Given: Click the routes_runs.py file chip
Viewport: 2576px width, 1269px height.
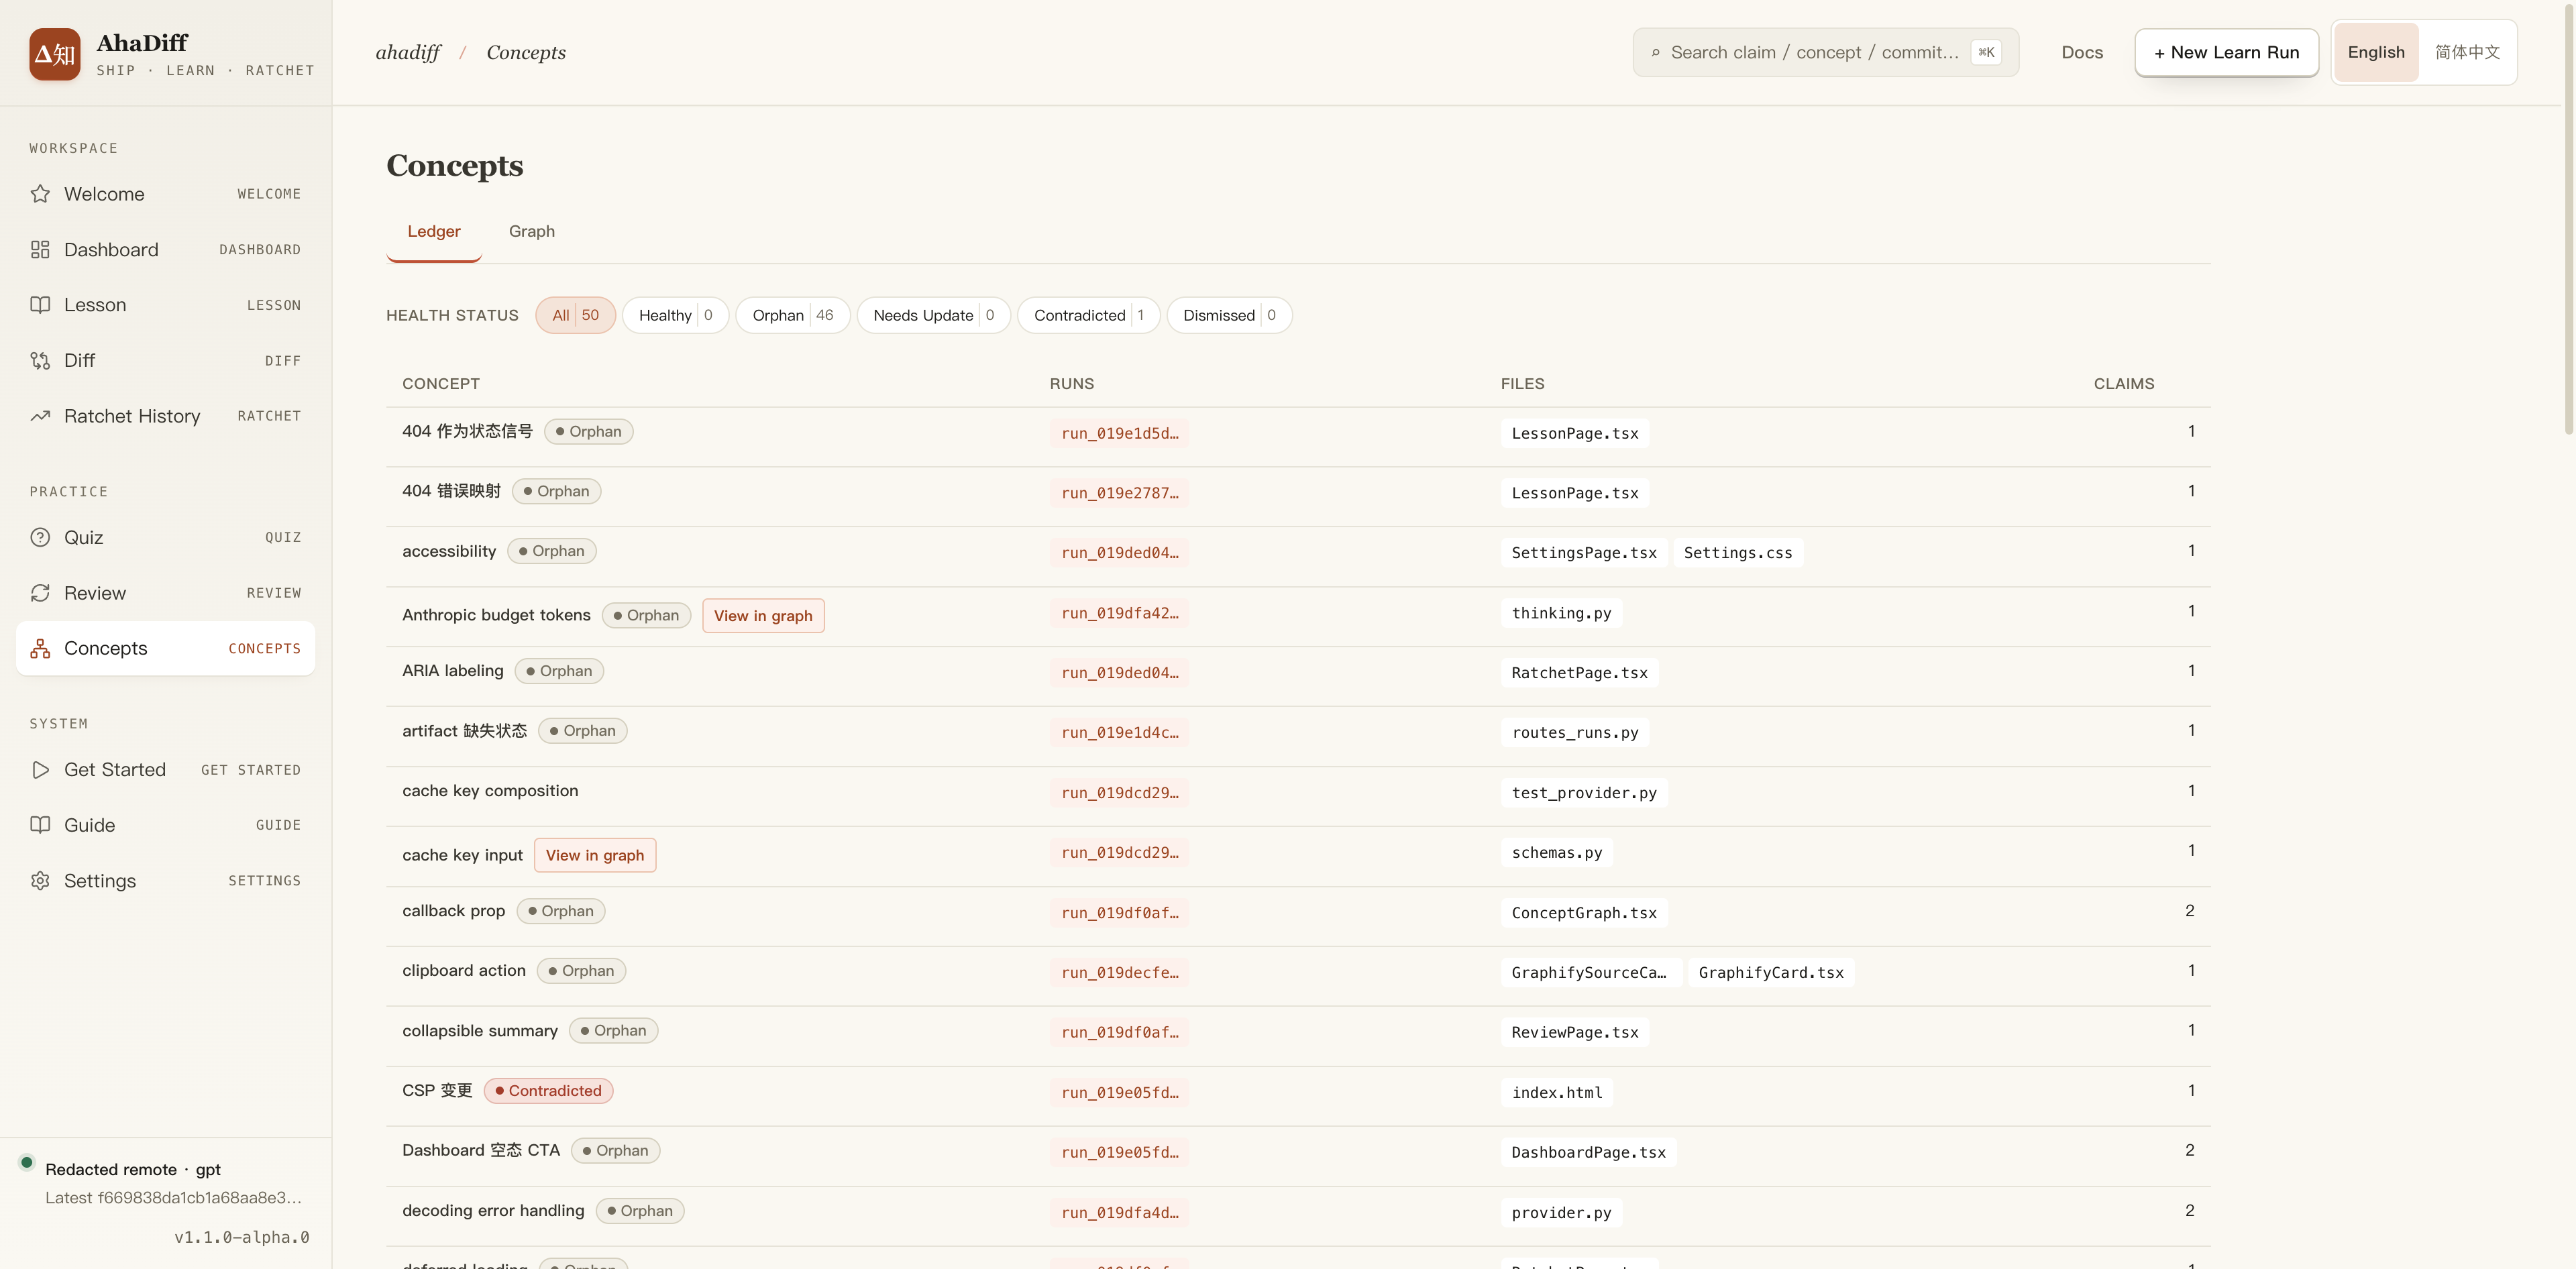Looking at the screenshot, I should 1575,733.
